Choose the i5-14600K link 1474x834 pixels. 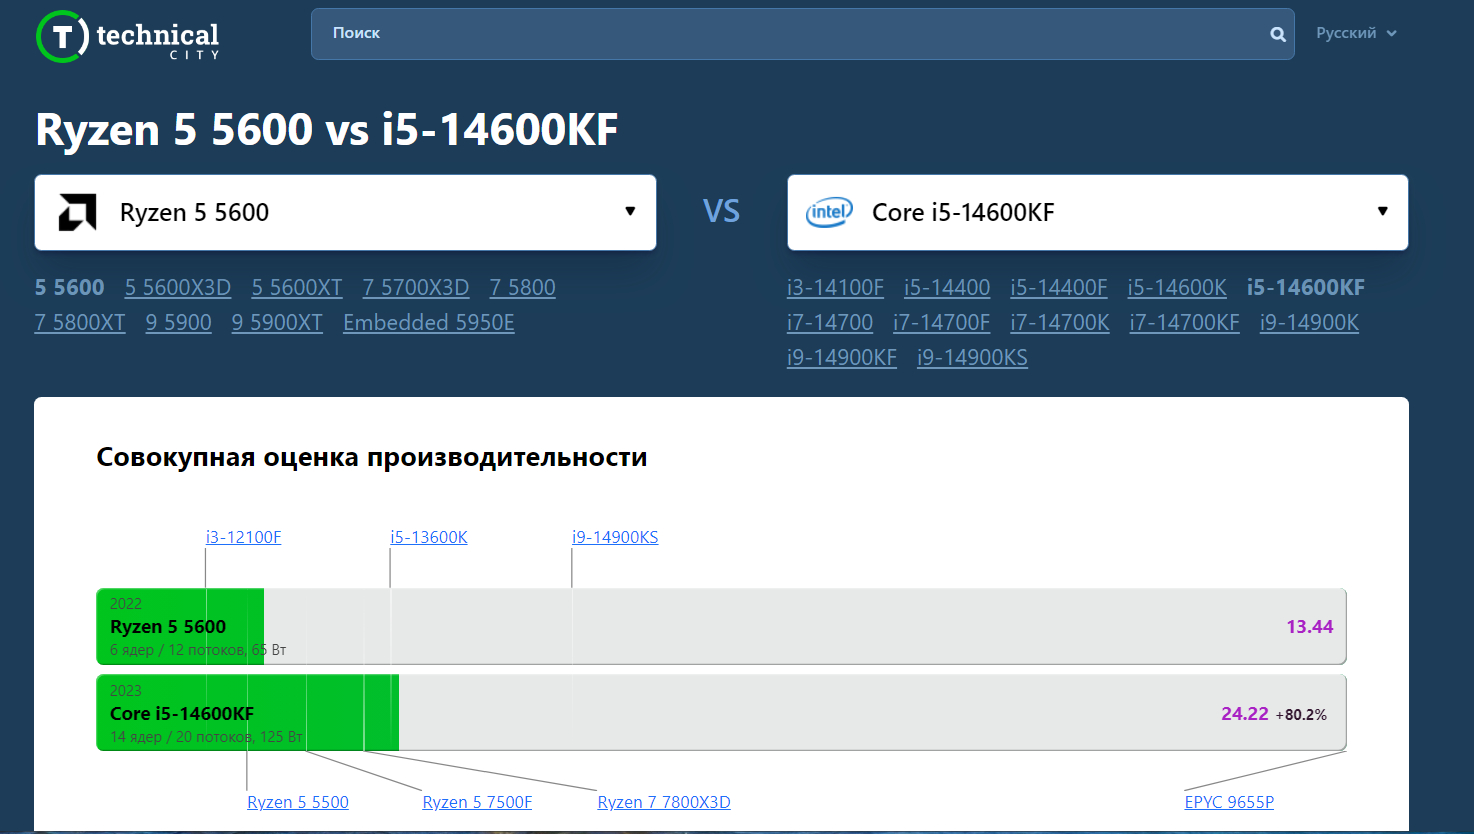coord(1177,288)
